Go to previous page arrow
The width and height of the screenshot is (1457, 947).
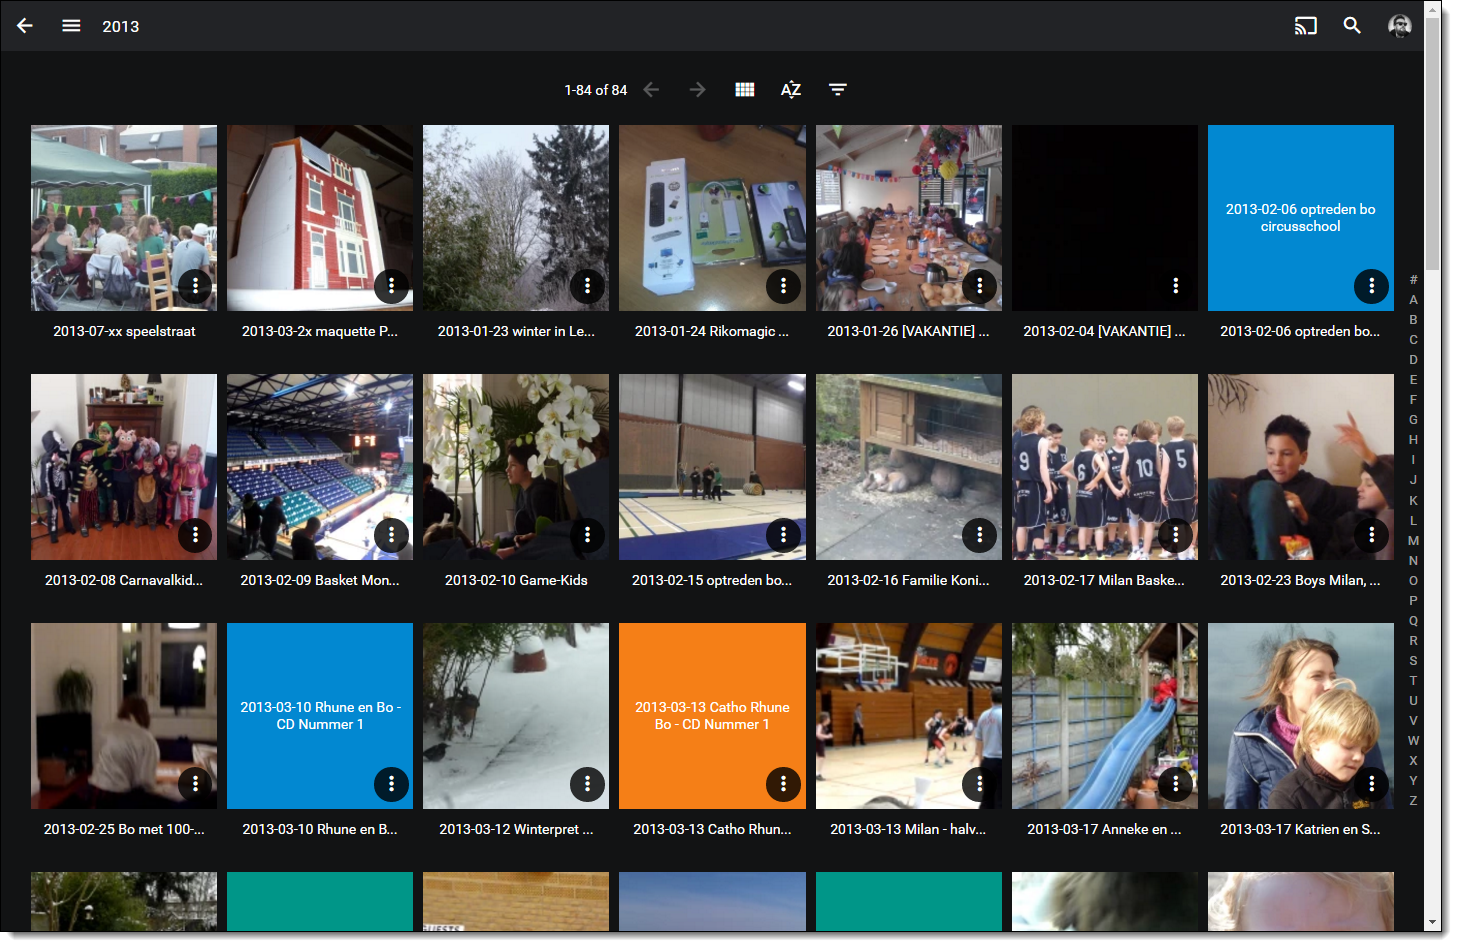point(651,90)
